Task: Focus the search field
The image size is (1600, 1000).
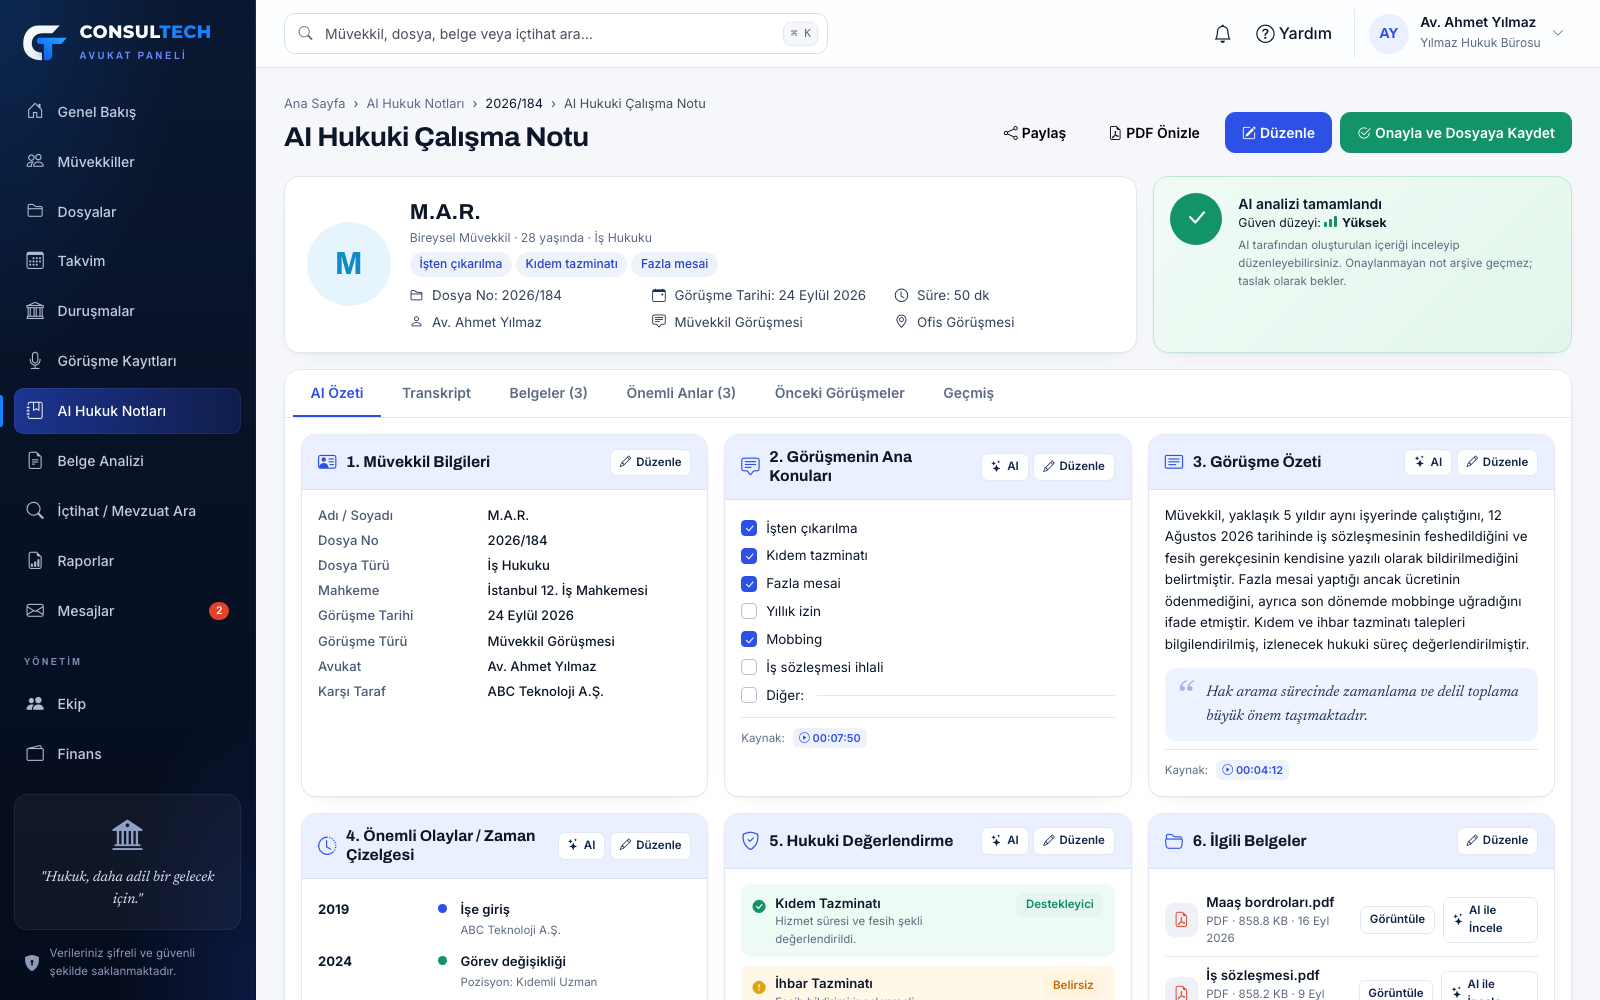Action: (556, 33)
